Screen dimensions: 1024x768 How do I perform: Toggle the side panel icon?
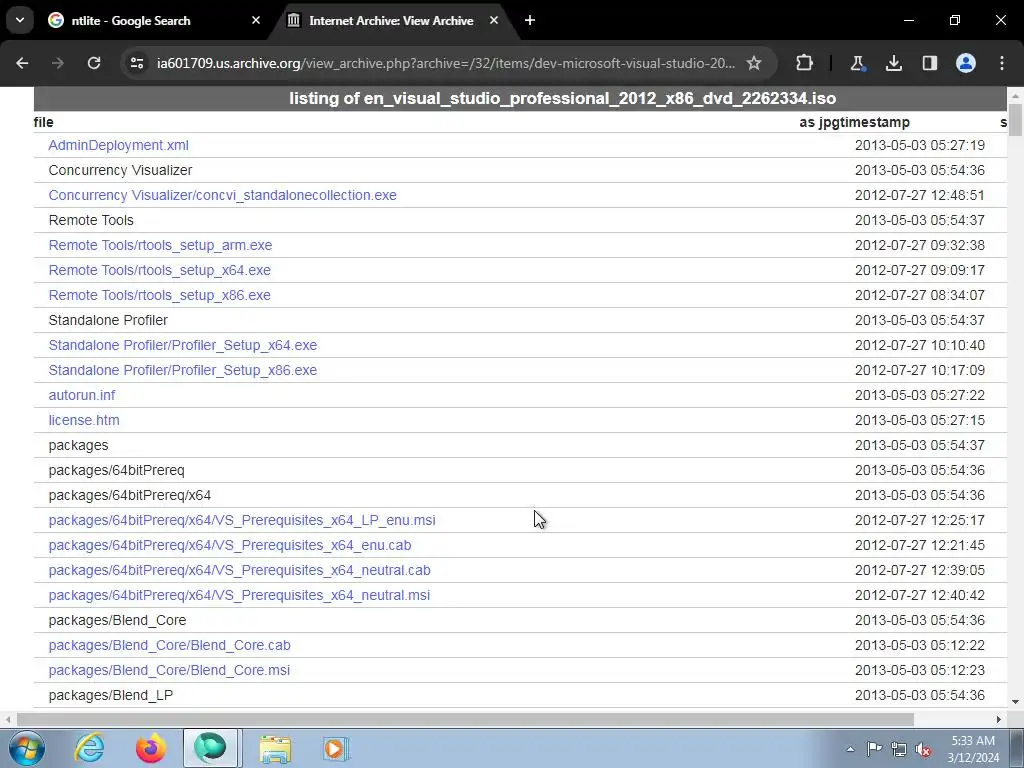(x=929, y=63)
